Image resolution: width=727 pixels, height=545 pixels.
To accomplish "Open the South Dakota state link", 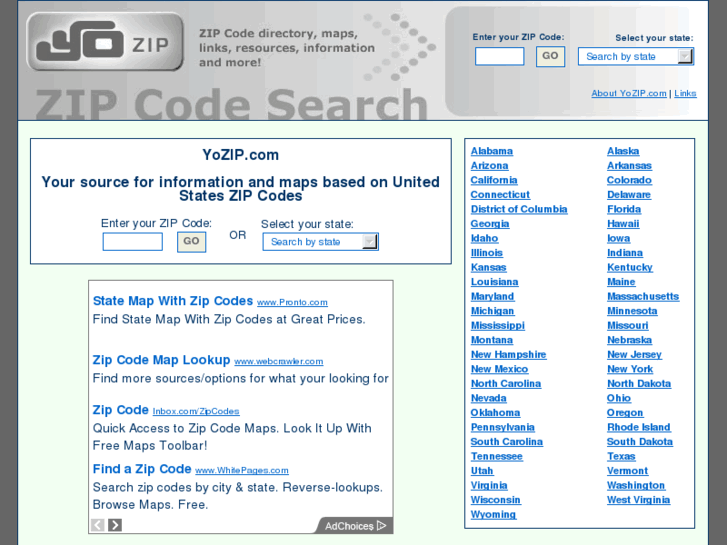I will (640, 442).
